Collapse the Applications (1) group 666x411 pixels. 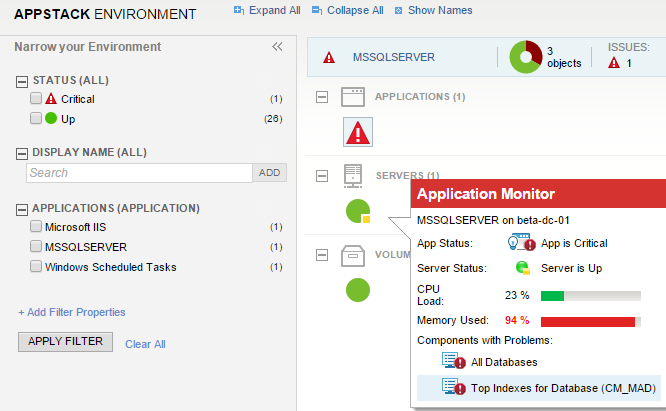click(x=322, y=97)
